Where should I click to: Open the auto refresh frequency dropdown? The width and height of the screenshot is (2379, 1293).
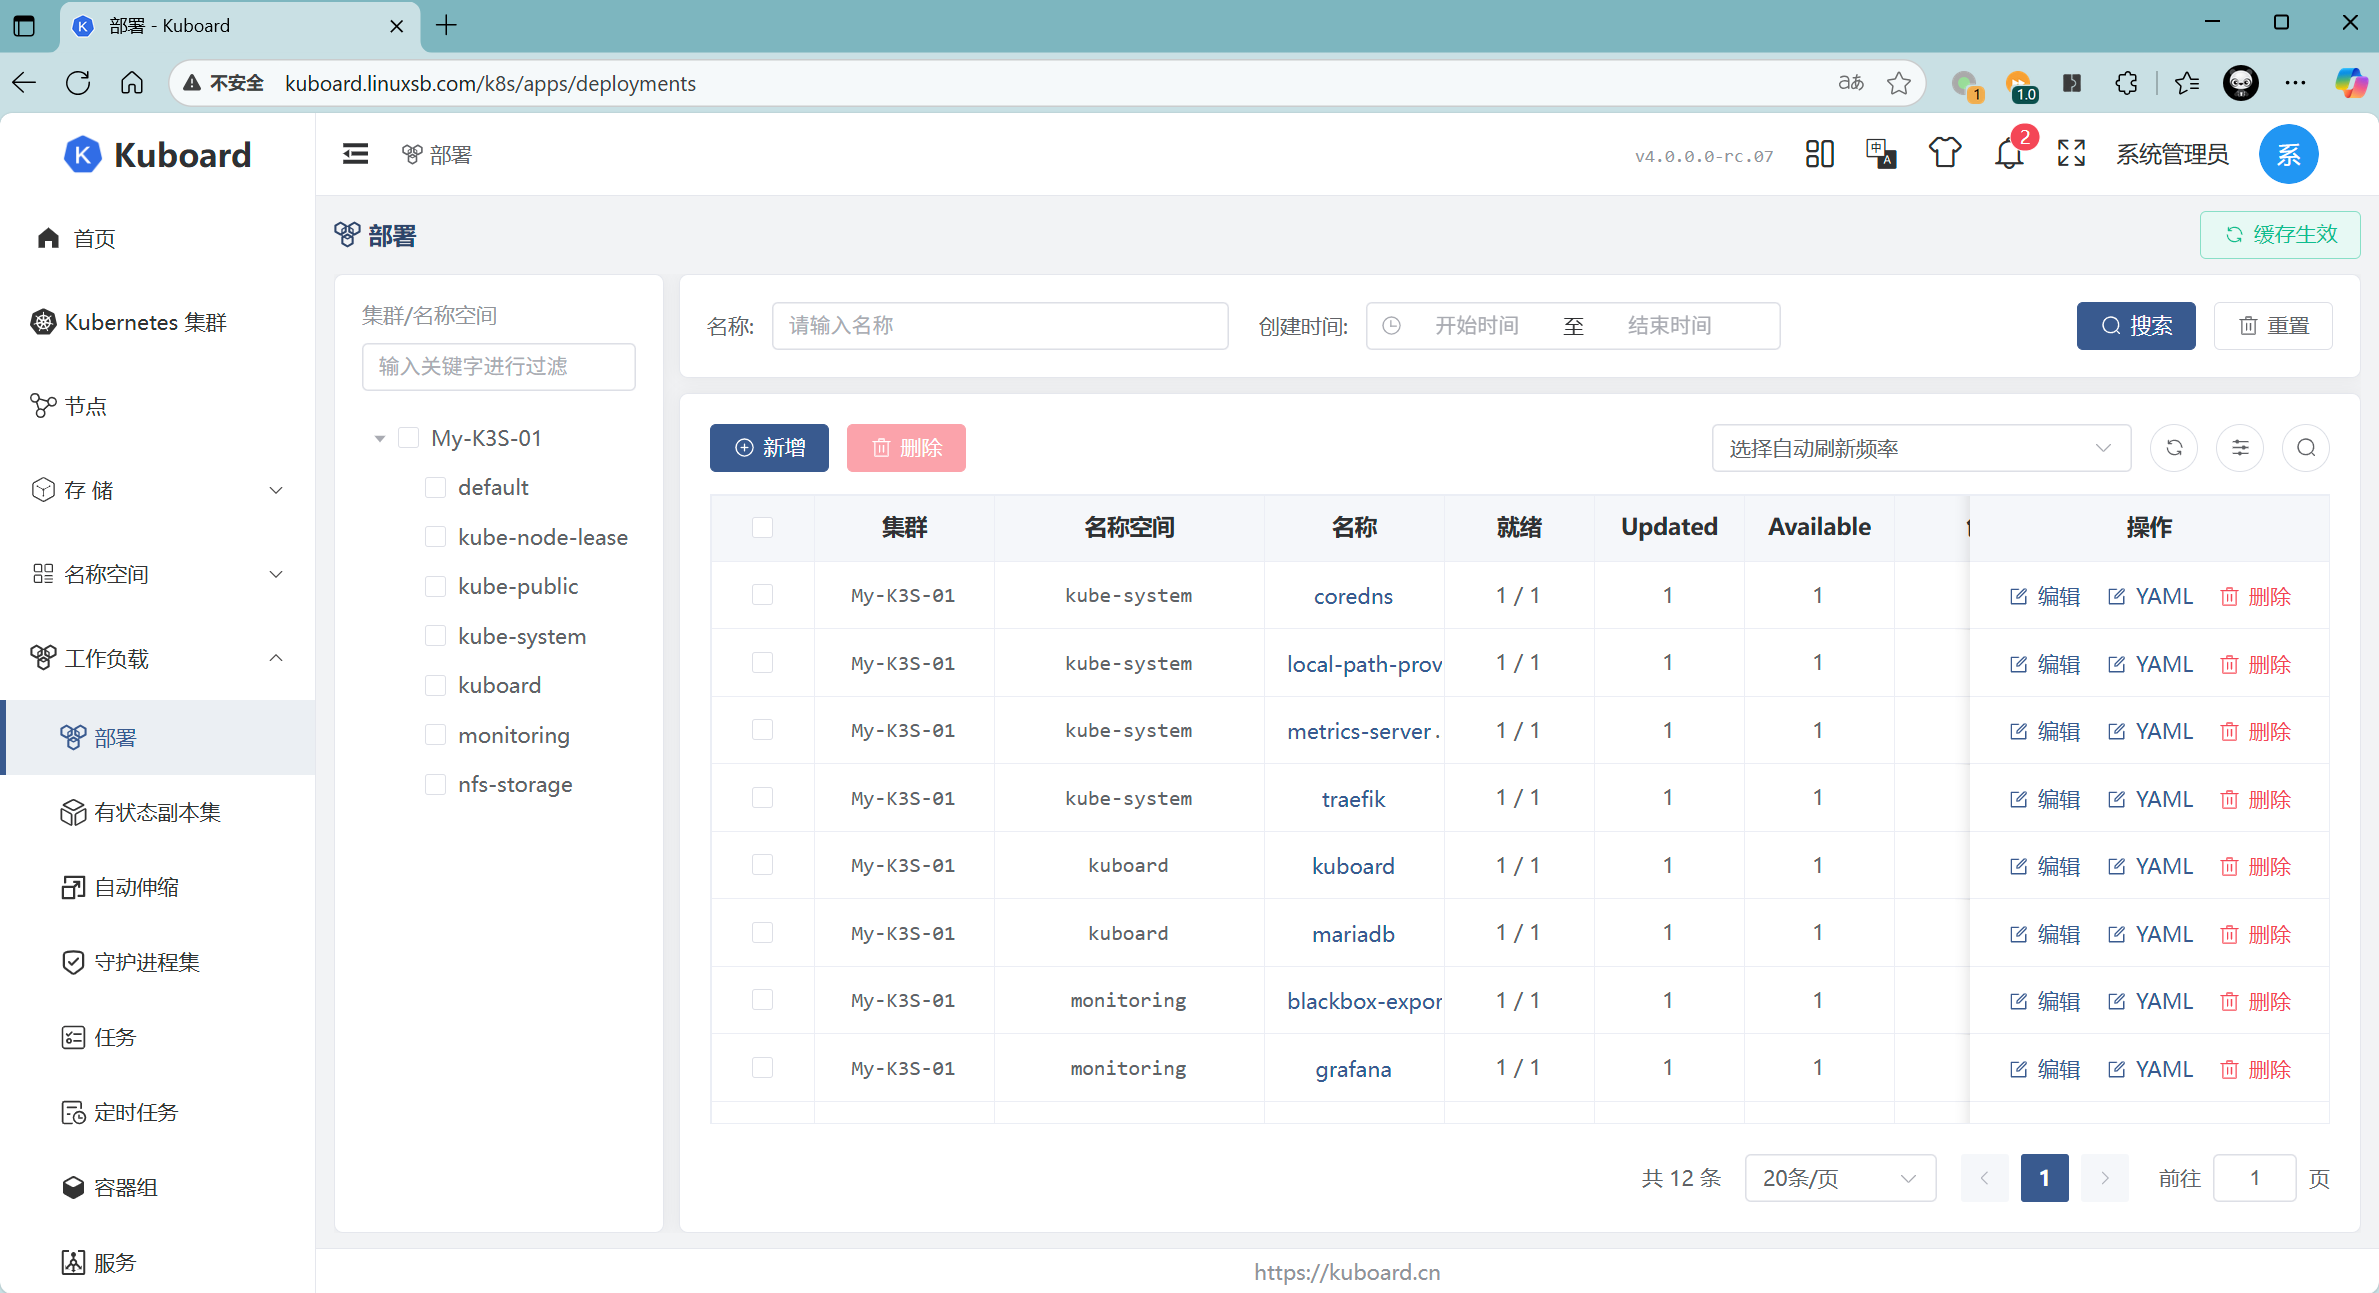click(x=1920, y=448)
